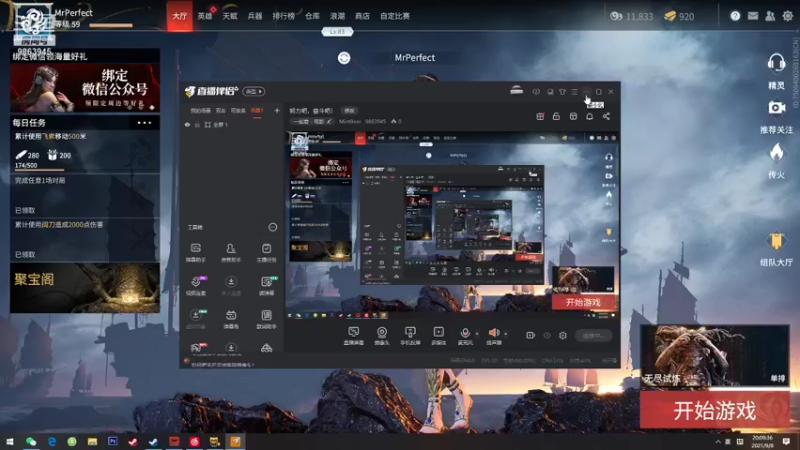Open the danmaku assistant tool (弹幕助手)
The width and height of the screenshot is (800, 450).
pos(195,253)
